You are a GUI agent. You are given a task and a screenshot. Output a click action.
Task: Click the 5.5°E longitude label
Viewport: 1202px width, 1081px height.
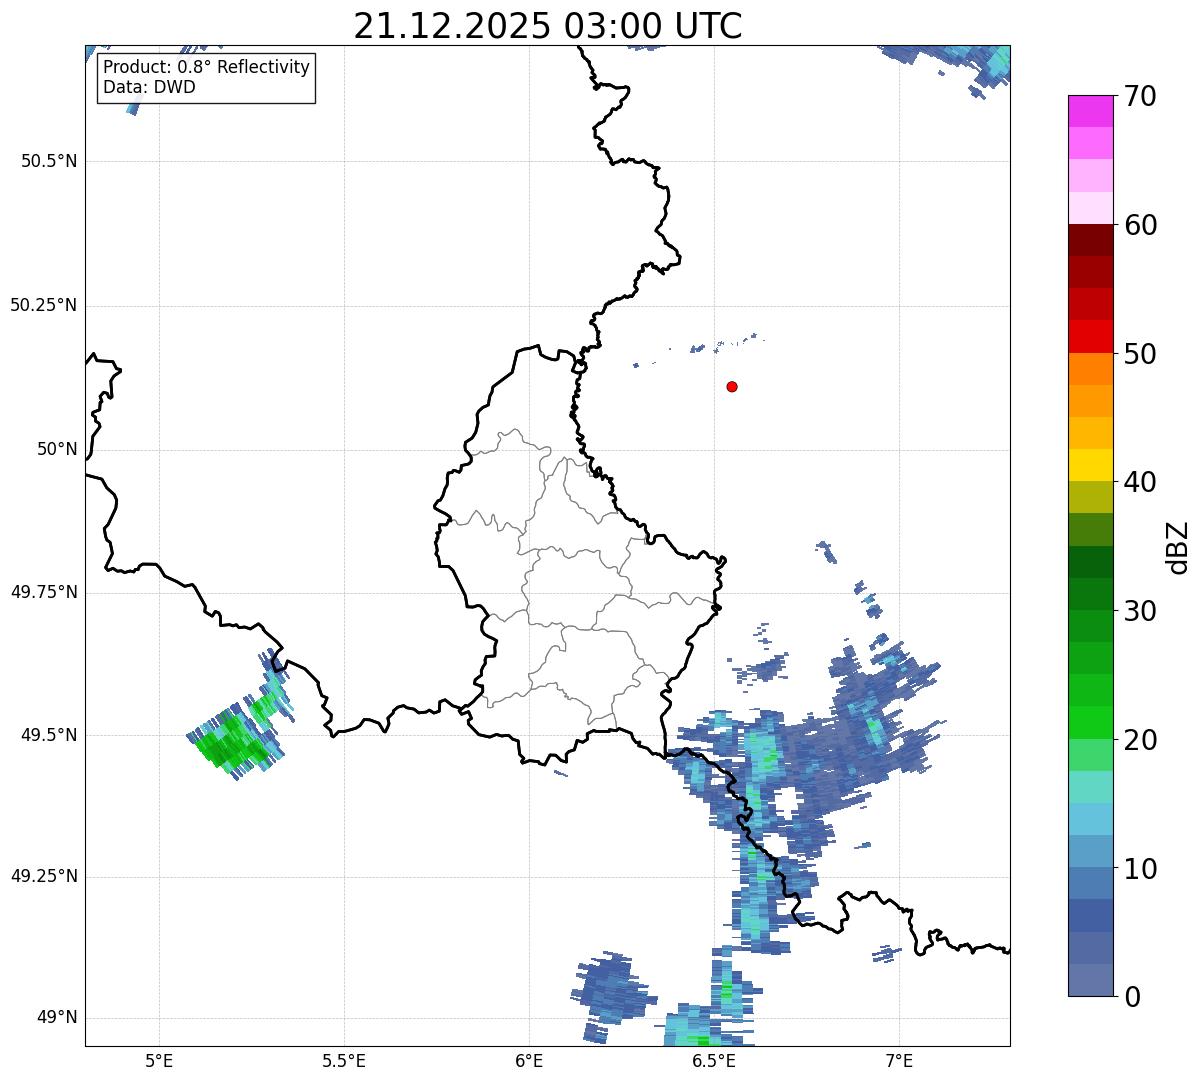(x=344, y=1061)
